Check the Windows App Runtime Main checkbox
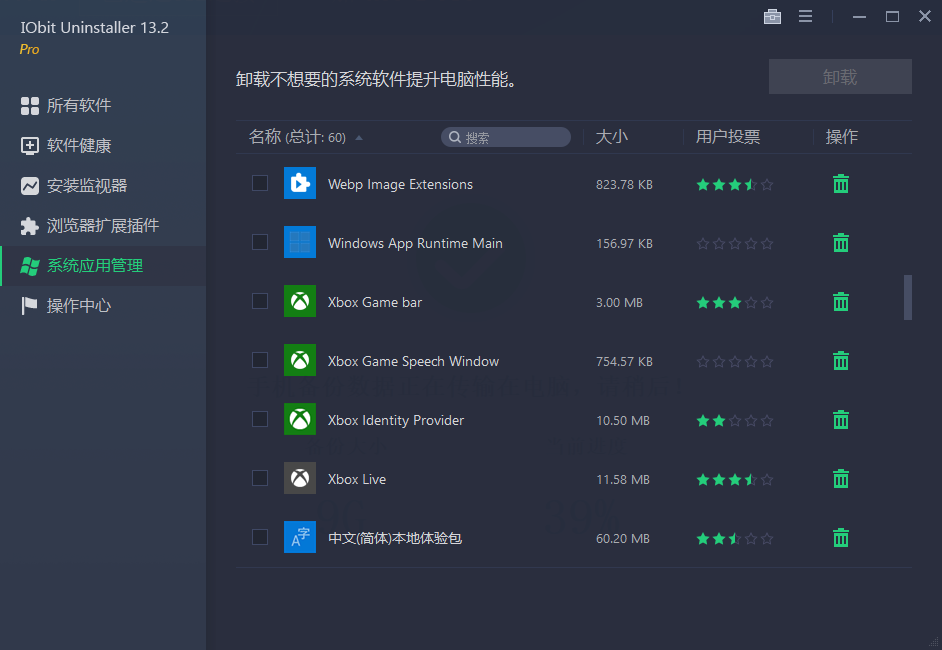Viewport: 942px width, 650px height. 260,242
